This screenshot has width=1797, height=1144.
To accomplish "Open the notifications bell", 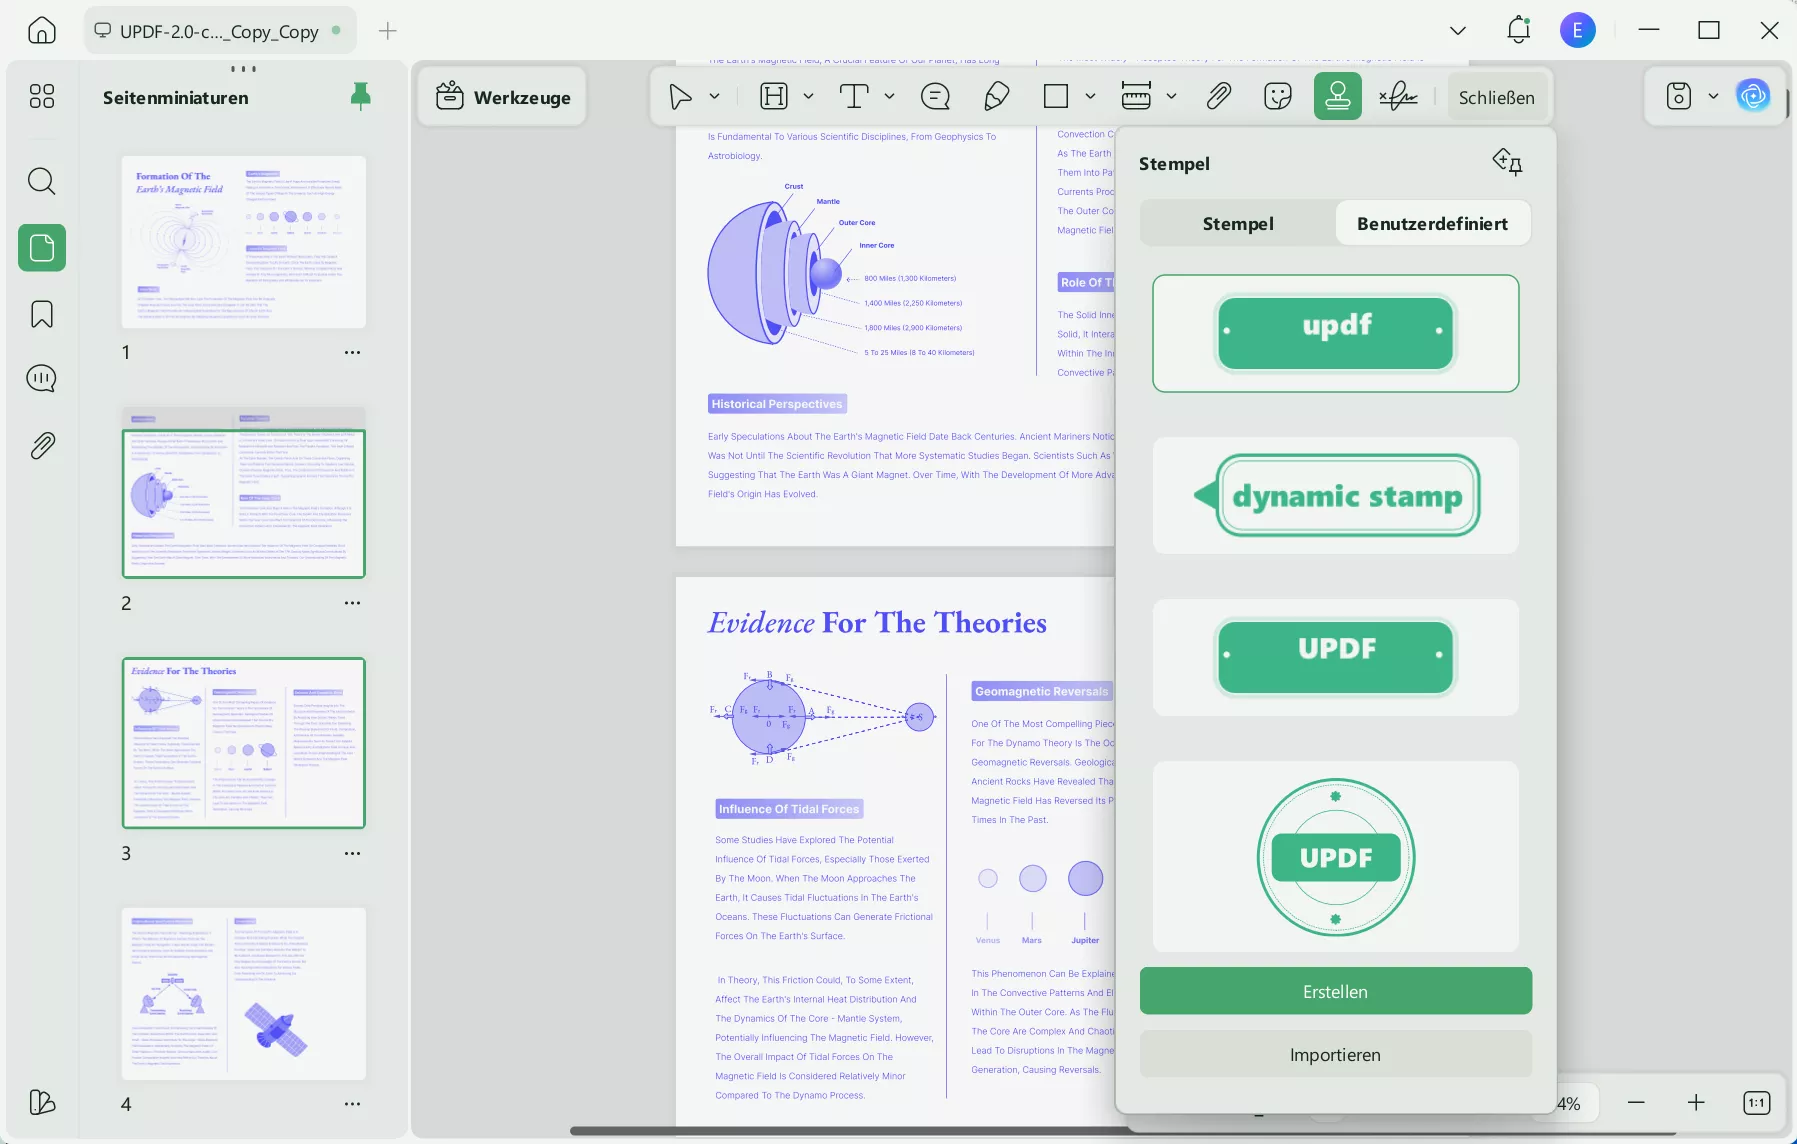I will pos(1518,30).
